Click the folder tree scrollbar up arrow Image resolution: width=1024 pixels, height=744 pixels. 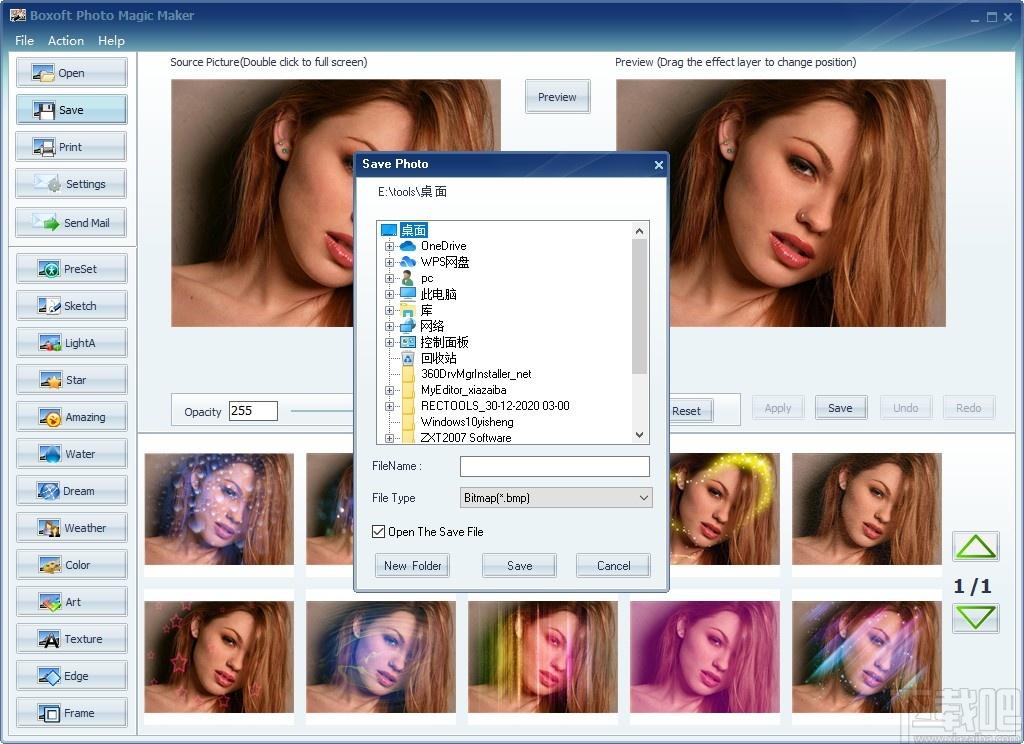[x=639, y=231]
